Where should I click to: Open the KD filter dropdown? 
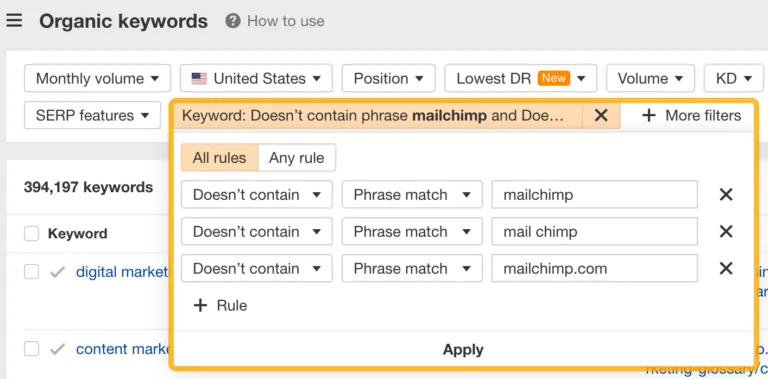[734, 78]
